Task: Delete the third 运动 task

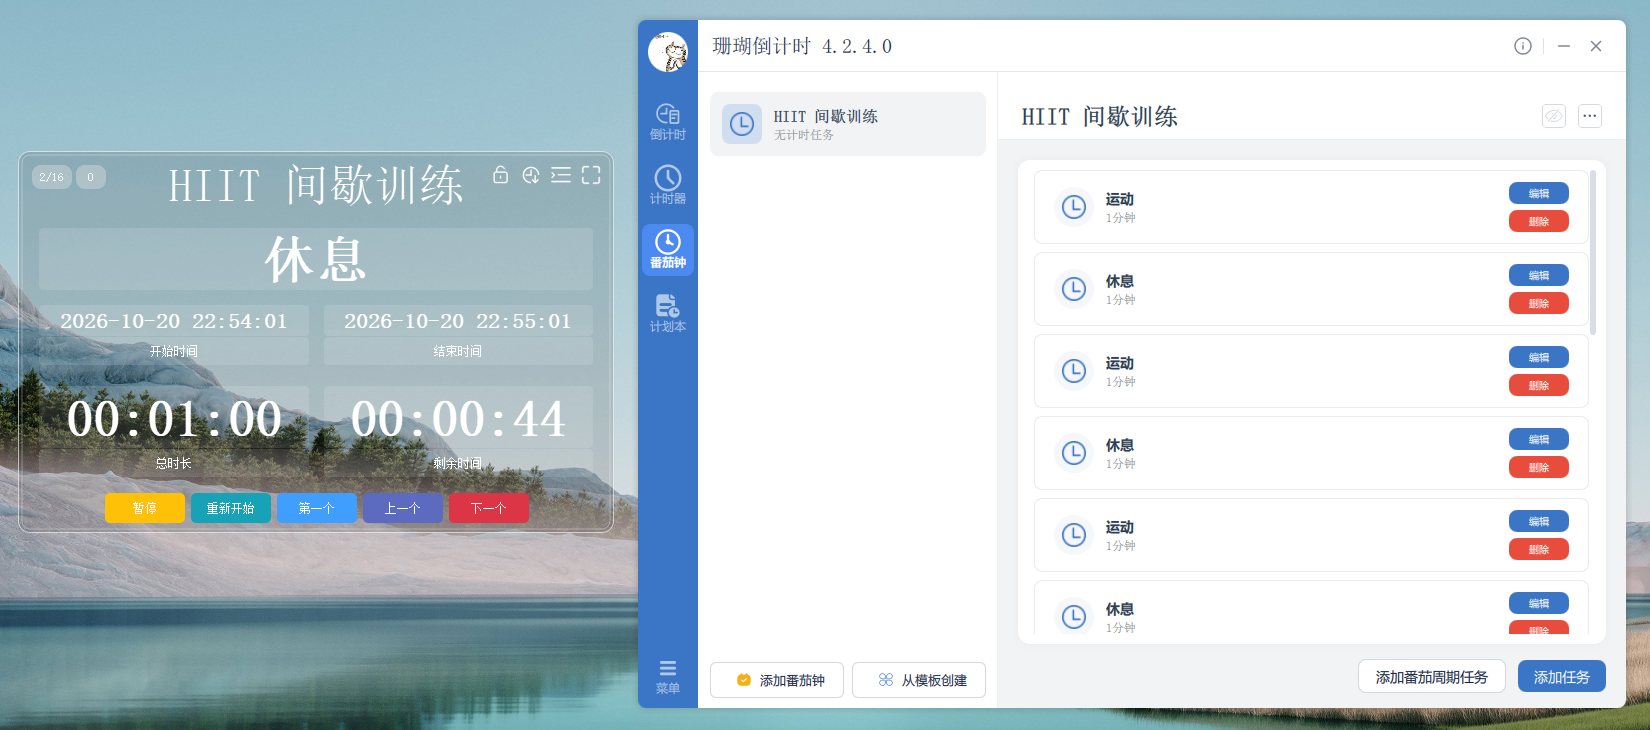Action: coord(1539,549)
